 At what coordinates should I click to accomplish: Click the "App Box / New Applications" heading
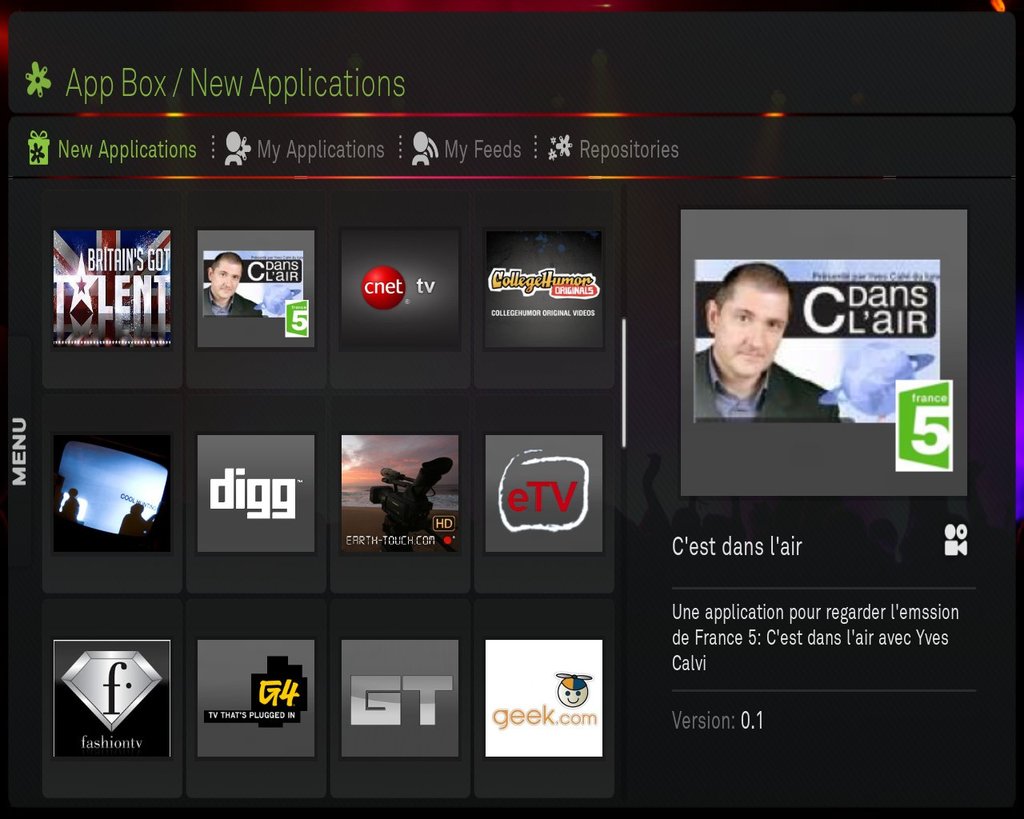coord(235,84)
